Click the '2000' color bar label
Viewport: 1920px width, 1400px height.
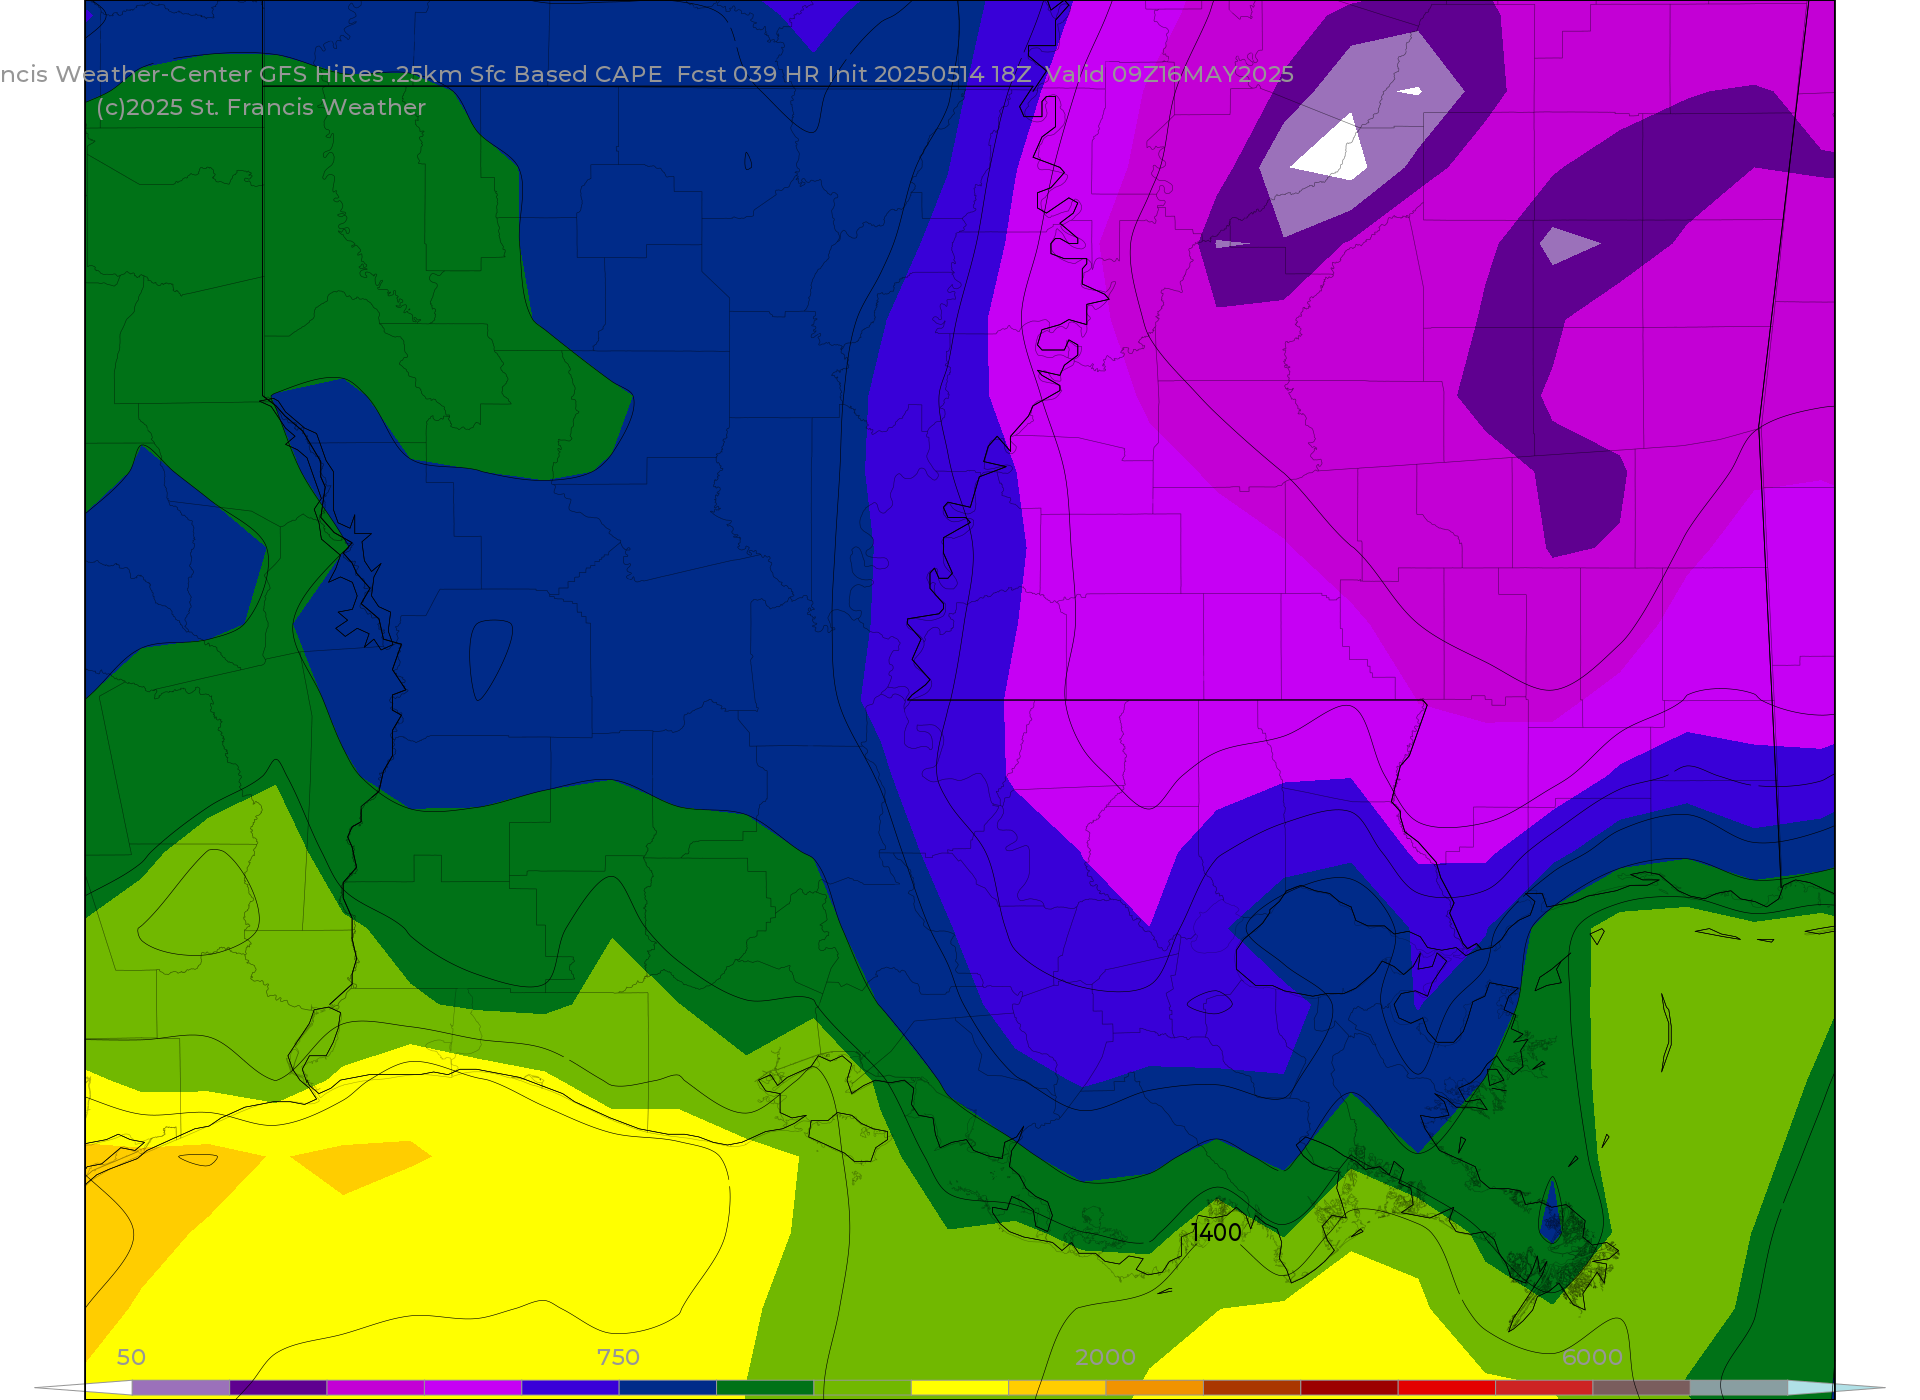pos(1105,1357)
